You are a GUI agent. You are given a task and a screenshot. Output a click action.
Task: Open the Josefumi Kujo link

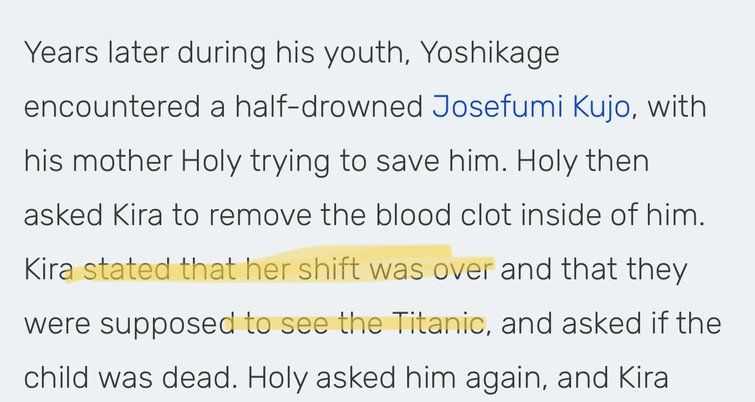click(531, 107)
